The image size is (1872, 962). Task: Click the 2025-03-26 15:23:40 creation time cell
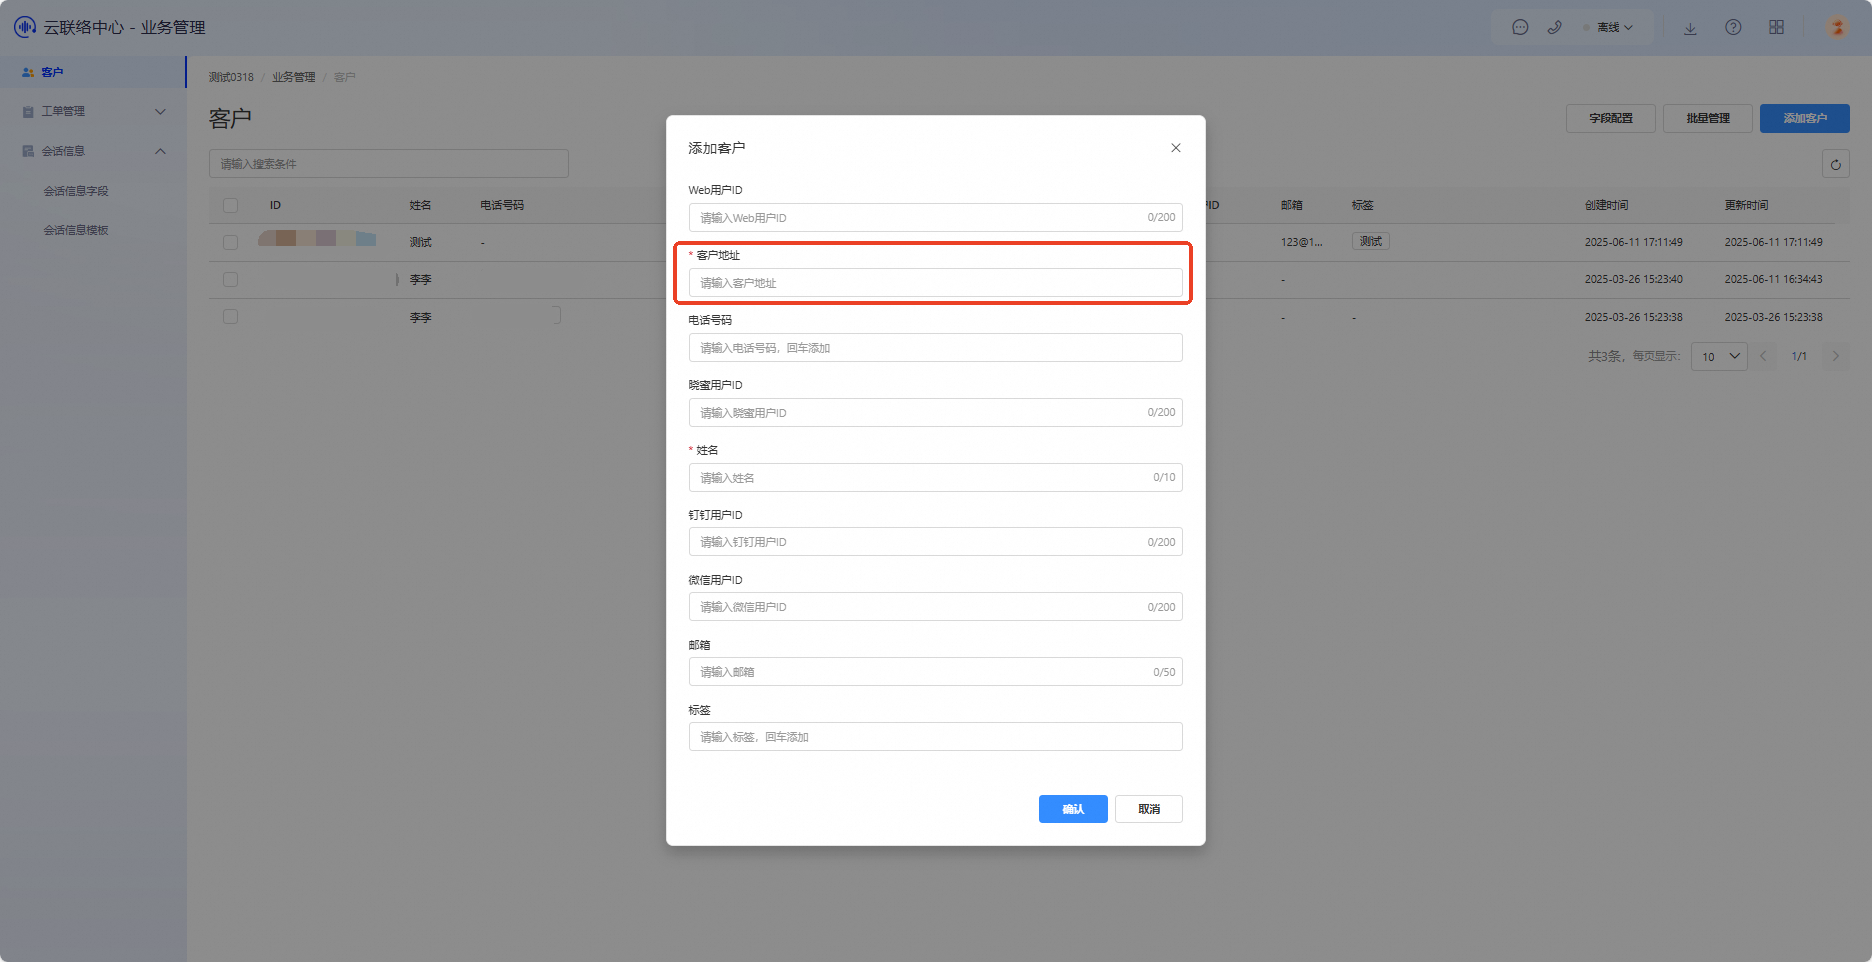[x=1633, y=279]
